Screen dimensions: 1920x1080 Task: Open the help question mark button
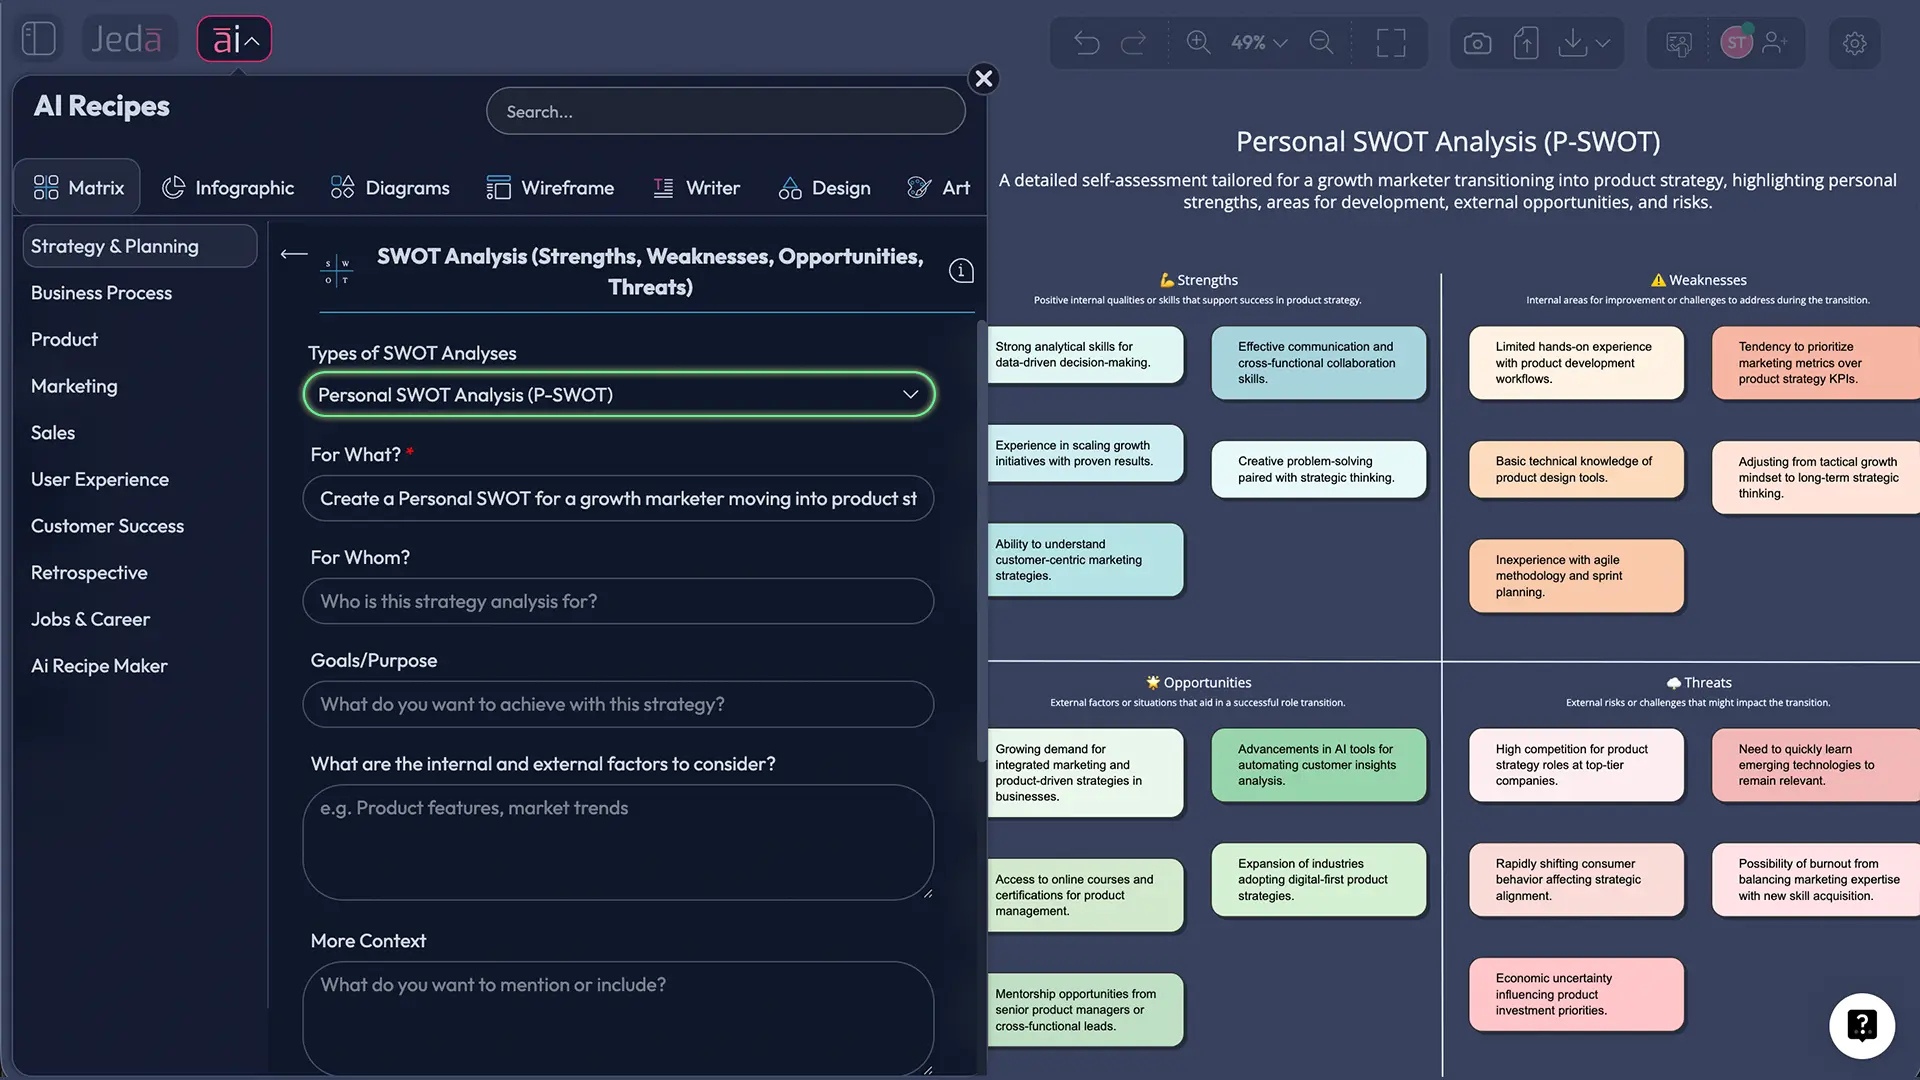point(1861,1025)
